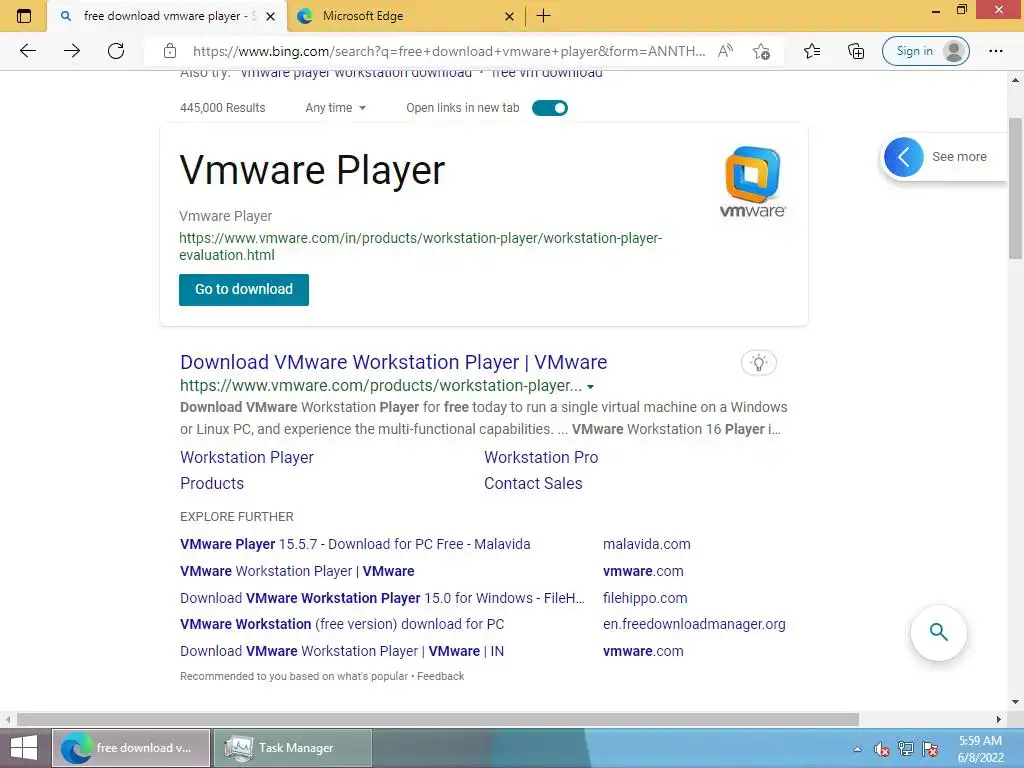Click the horizontal scrollbar thumb

tap(438, 719)
